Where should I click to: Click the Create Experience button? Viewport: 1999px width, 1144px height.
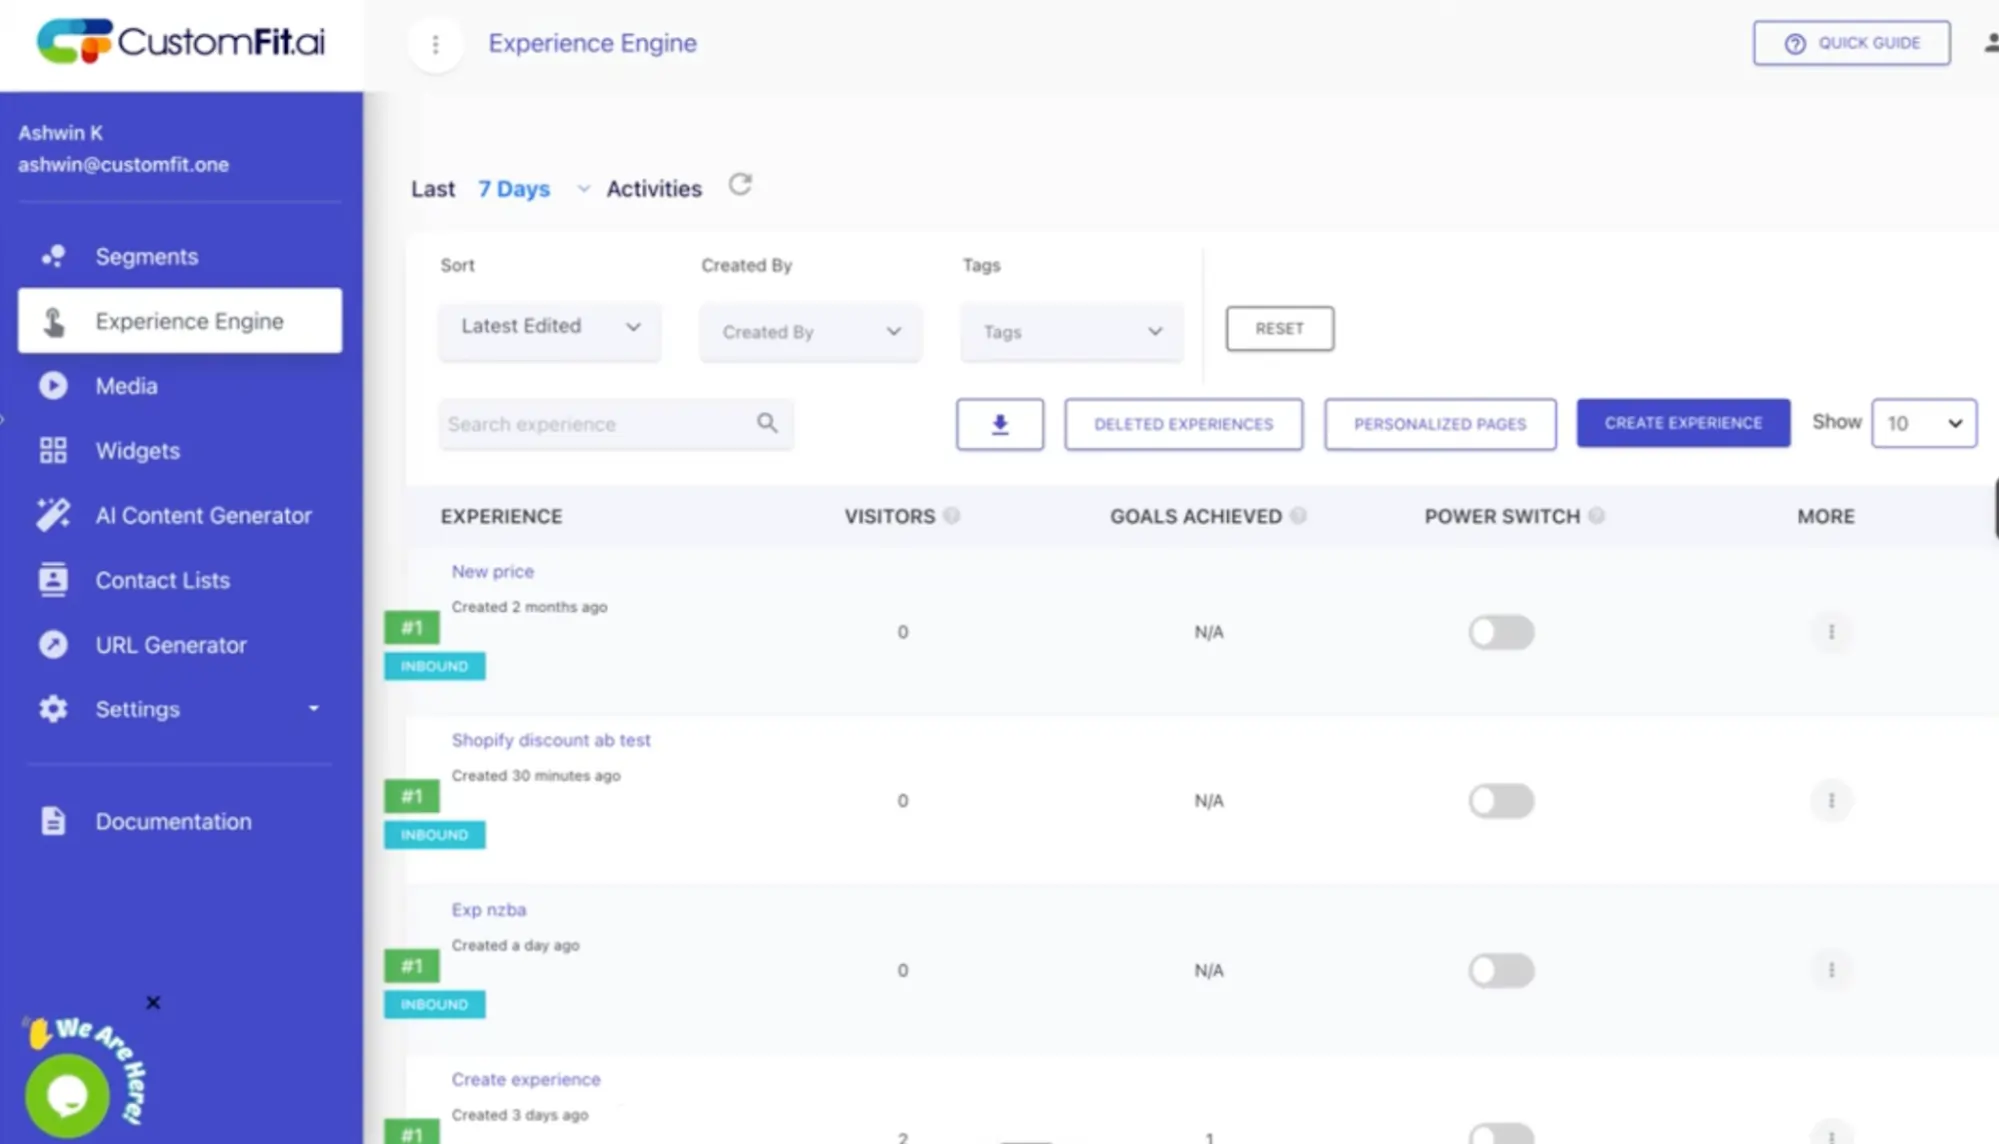[1683, 423]
